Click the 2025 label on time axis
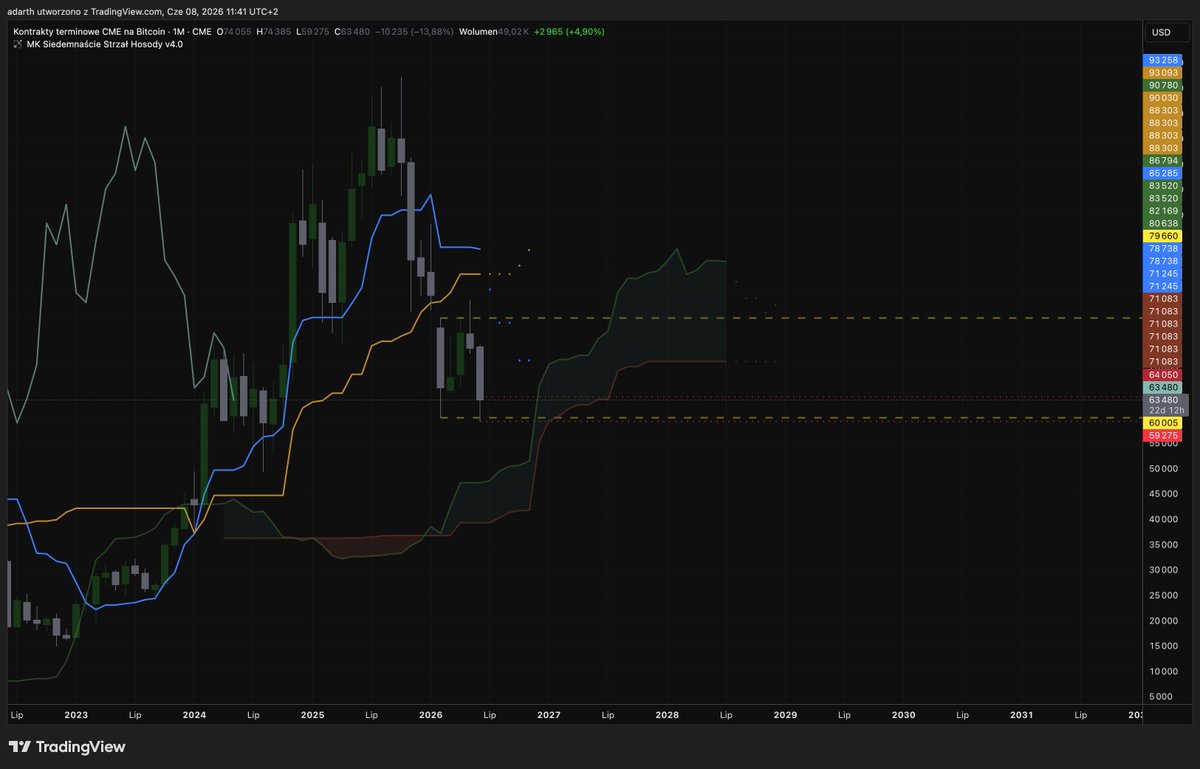This screenshot has width=1200, height=769. (x=312, y=715)
